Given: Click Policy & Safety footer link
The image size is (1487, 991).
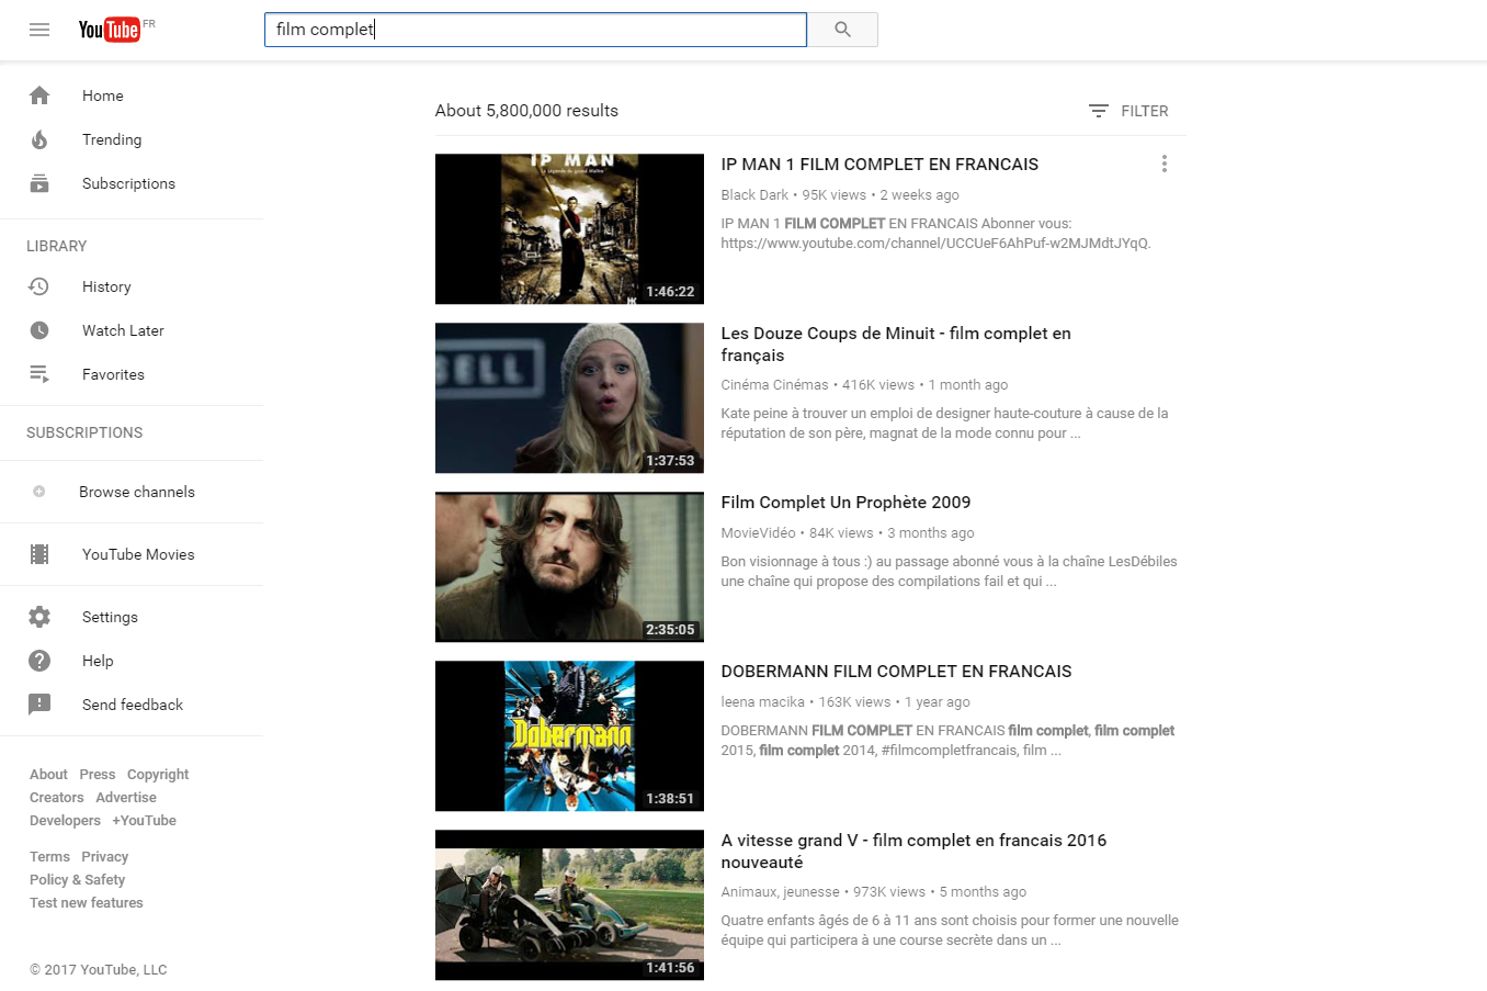Looking at the screenshot, I should [x=77, y=879].
